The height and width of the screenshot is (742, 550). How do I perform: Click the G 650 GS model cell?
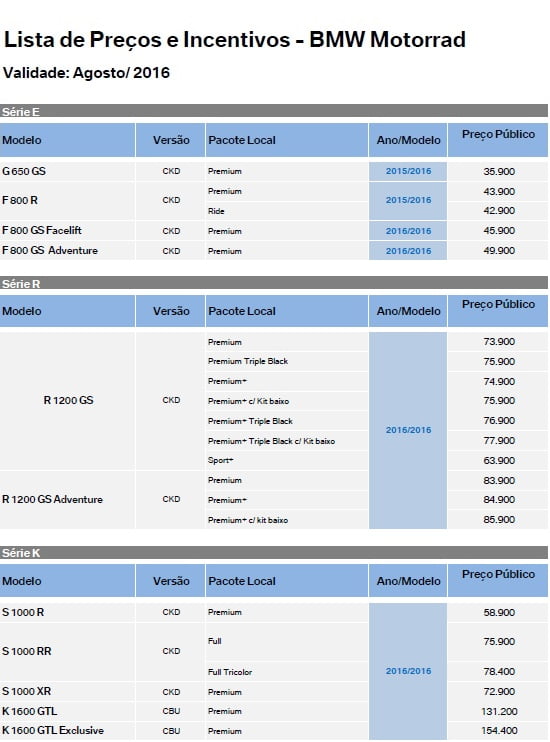(67, 171)
